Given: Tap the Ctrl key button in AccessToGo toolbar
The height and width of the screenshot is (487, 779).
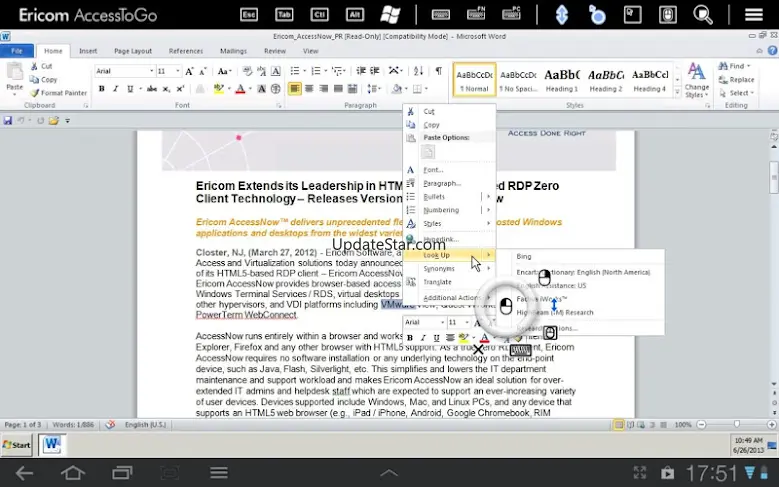Looking at the screenshot, I should coord(319,14).
